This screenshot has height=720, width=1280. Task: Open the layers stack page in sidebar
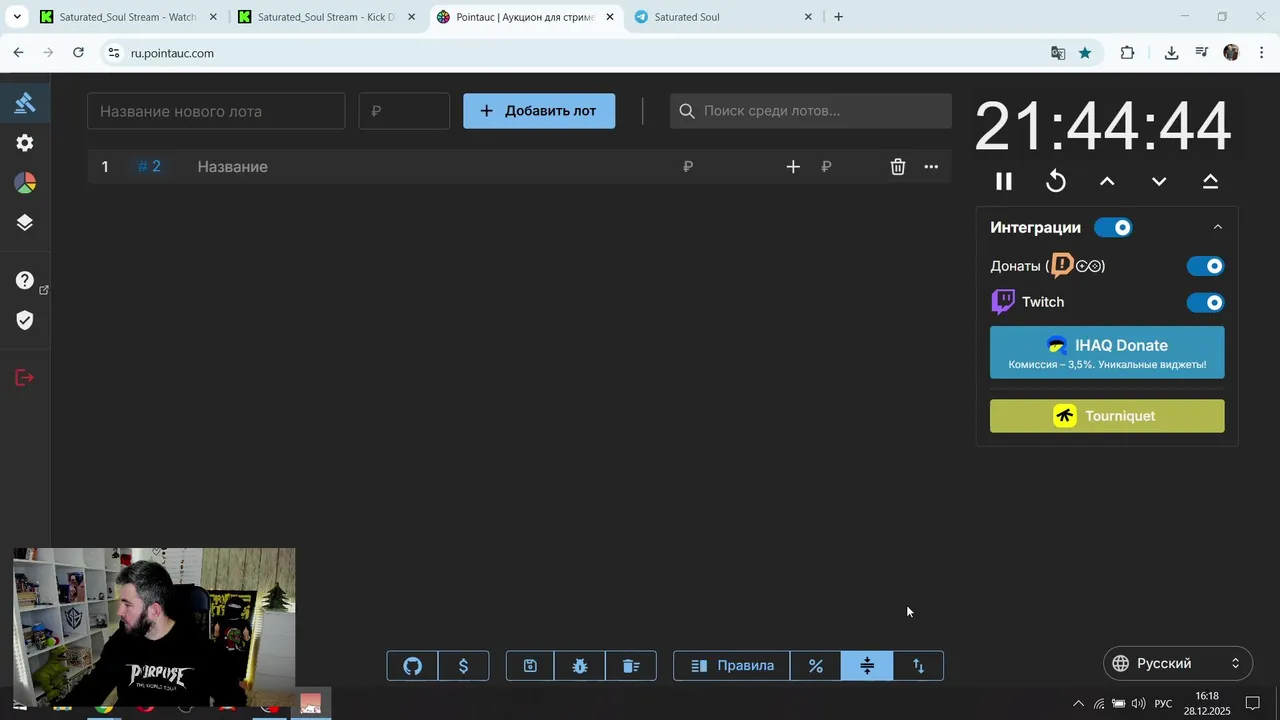(25, 223)
